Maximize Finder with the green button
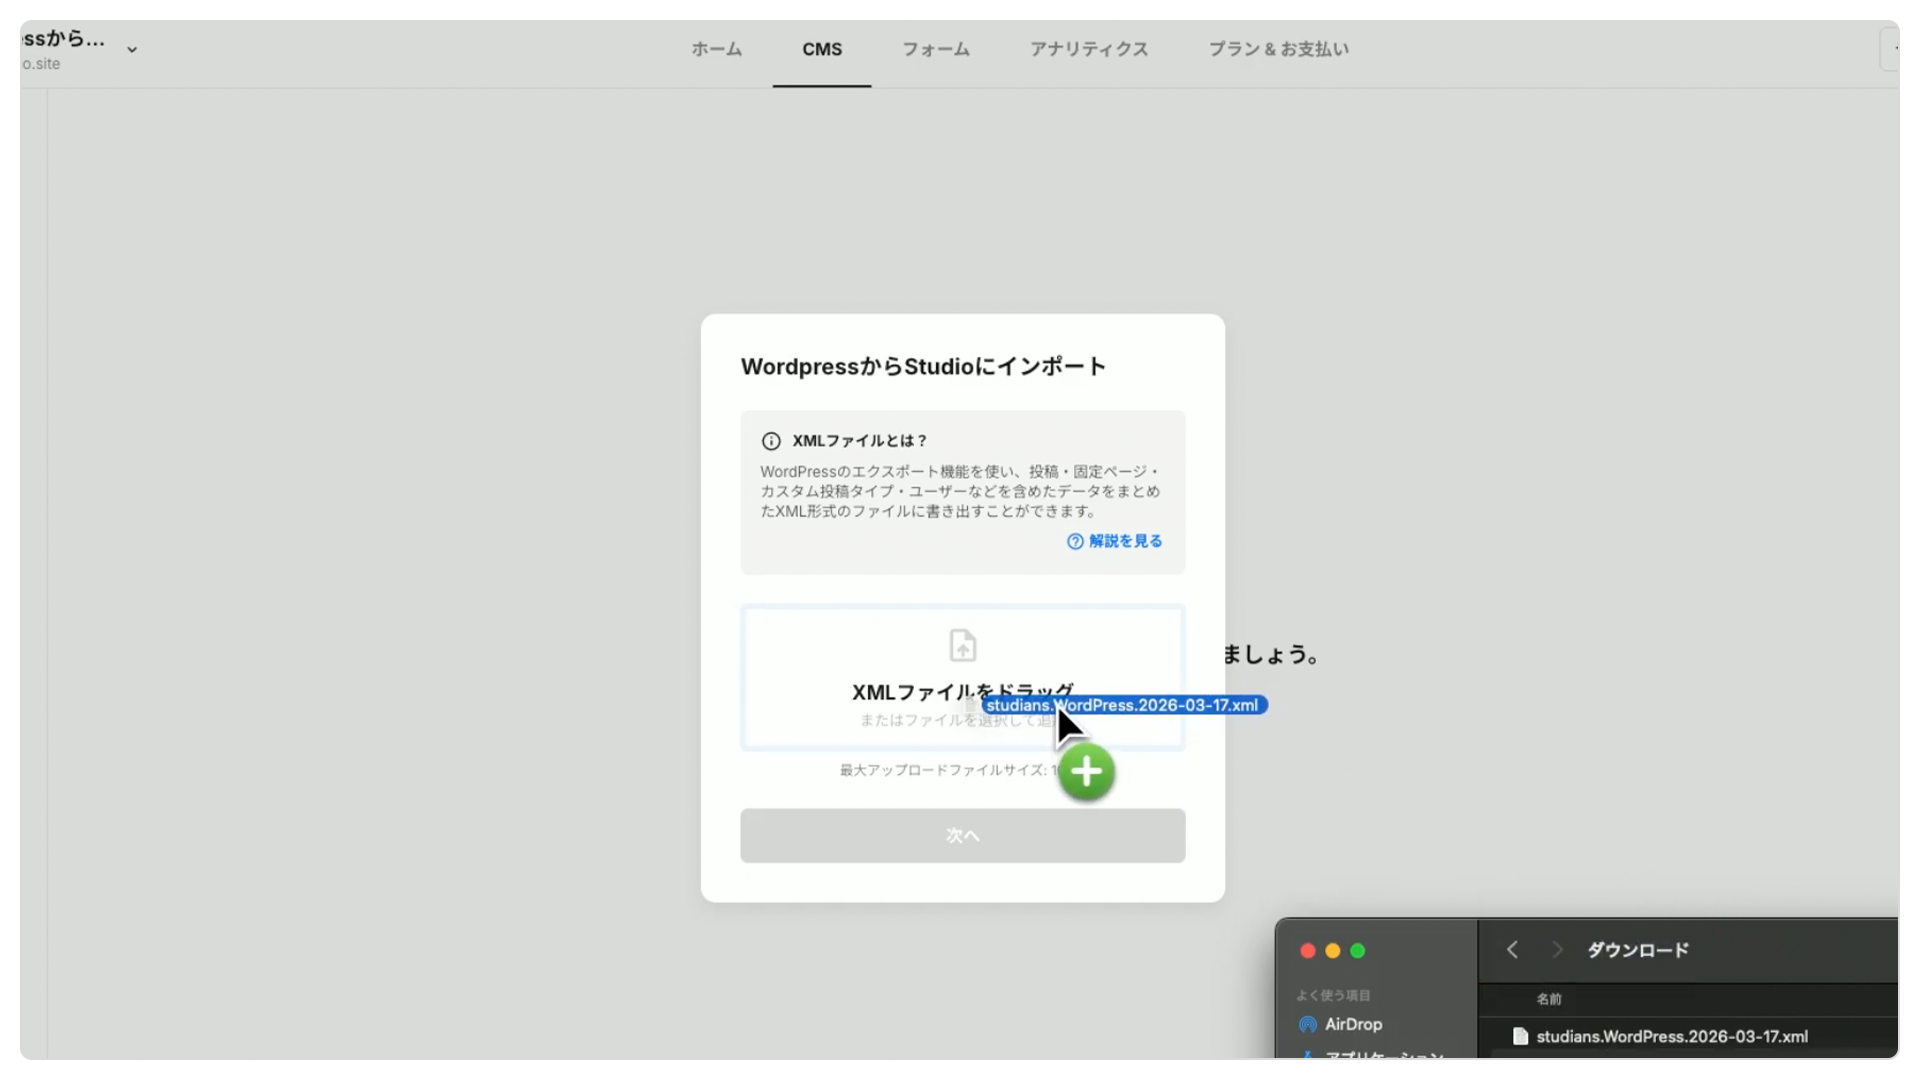The image size is (1920, 1080). tap(1357, 951)
